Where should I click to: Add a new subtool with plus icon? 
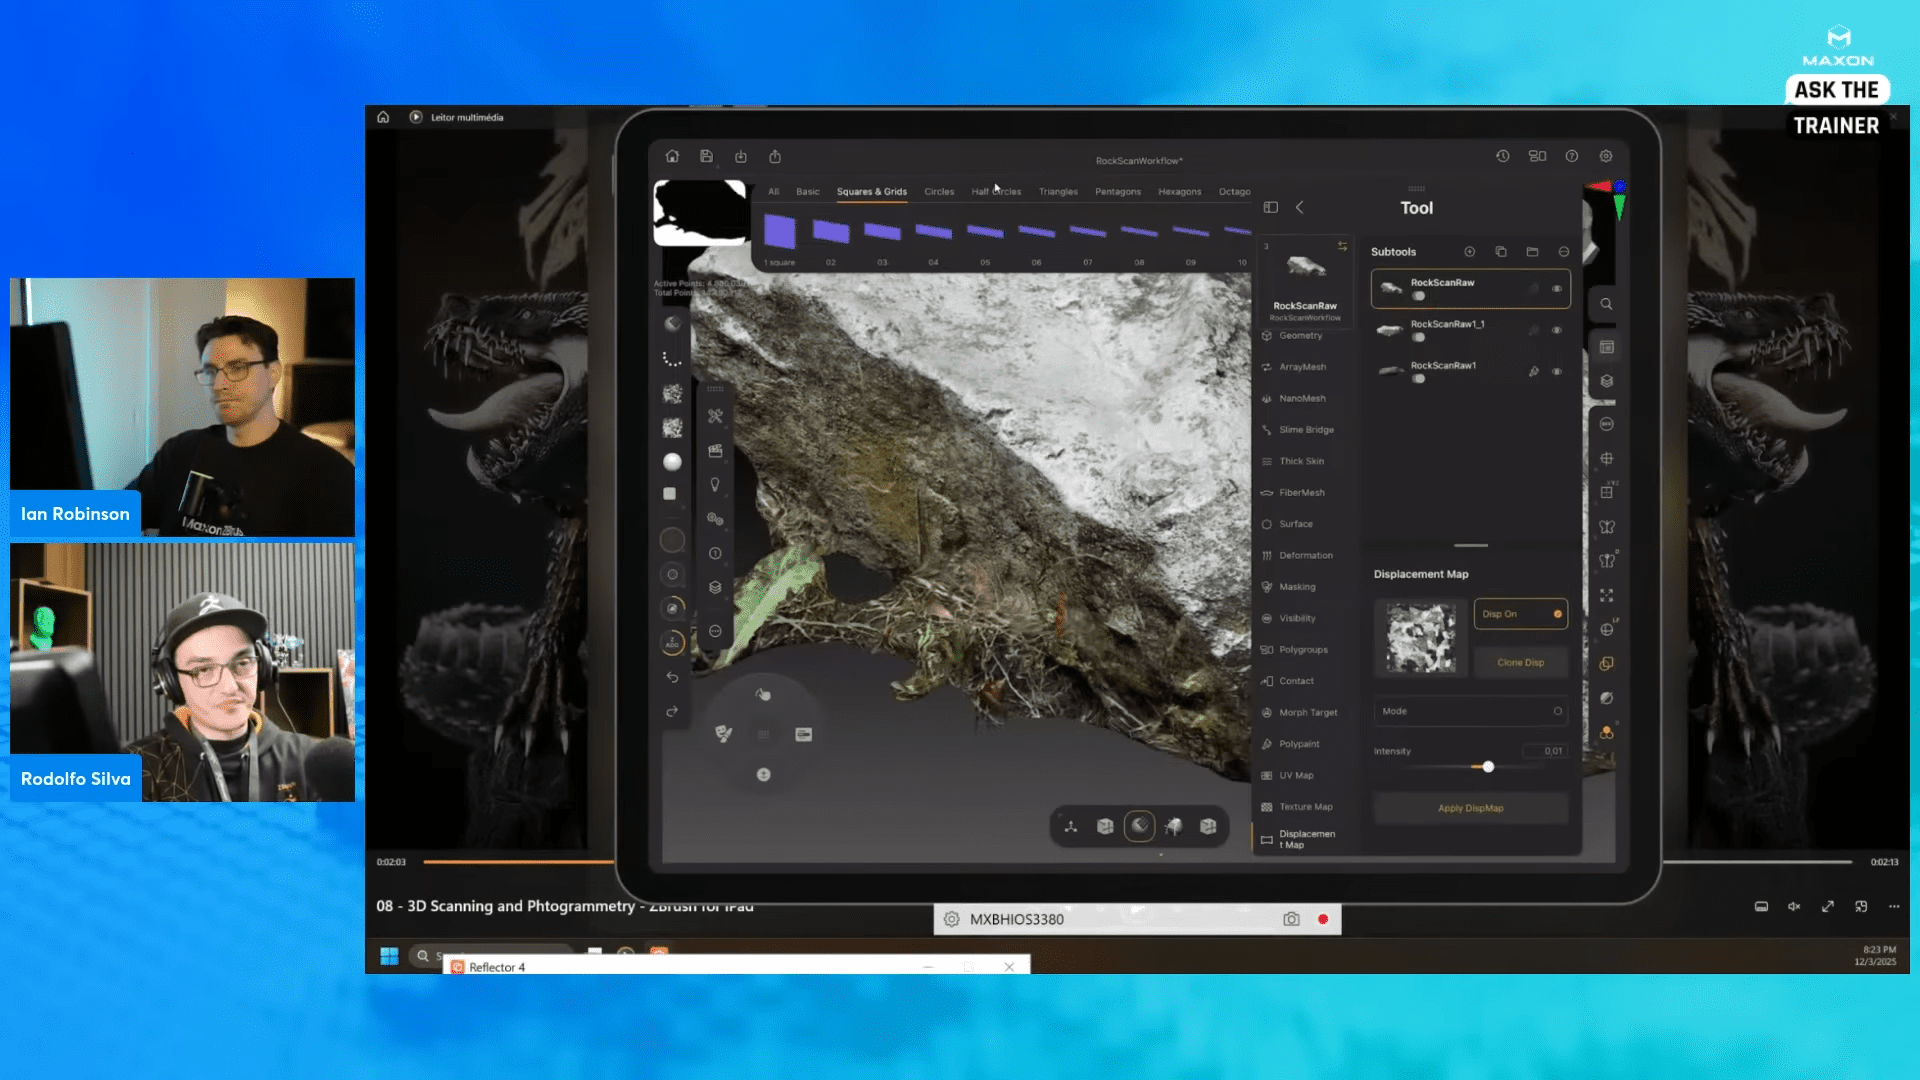[1470, 252]
